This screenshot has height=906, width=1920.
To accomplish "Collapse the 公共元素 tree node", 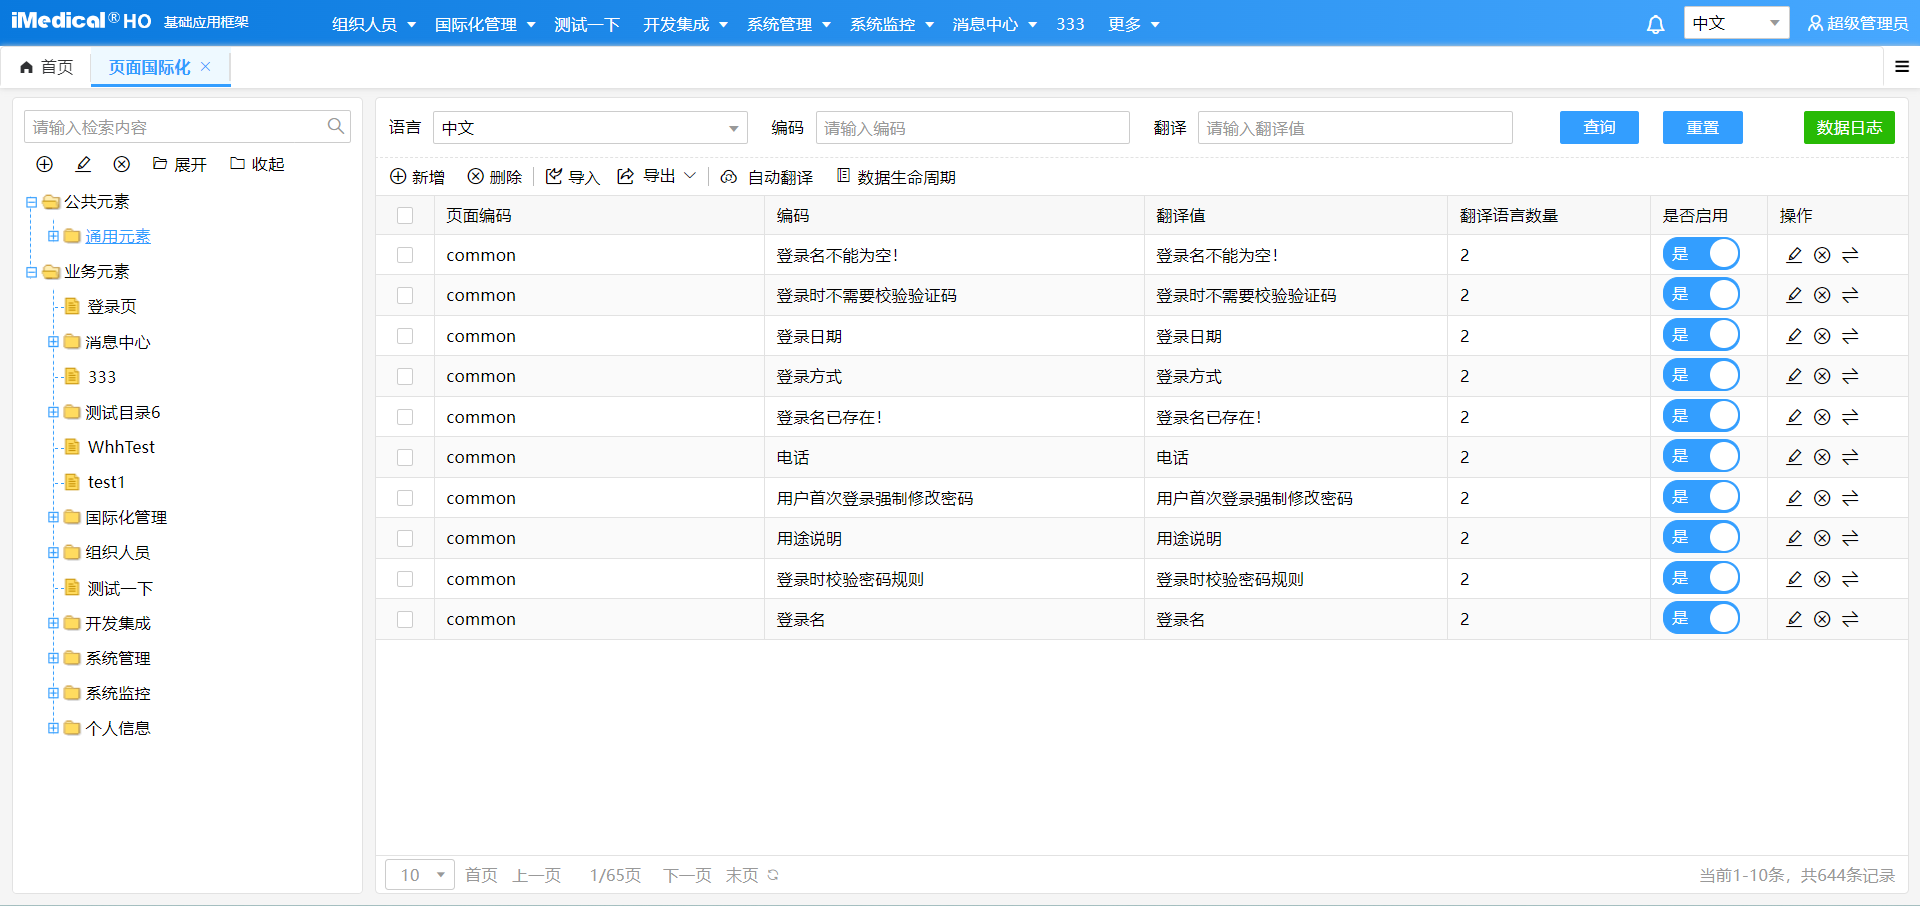I will click(31, 202).
